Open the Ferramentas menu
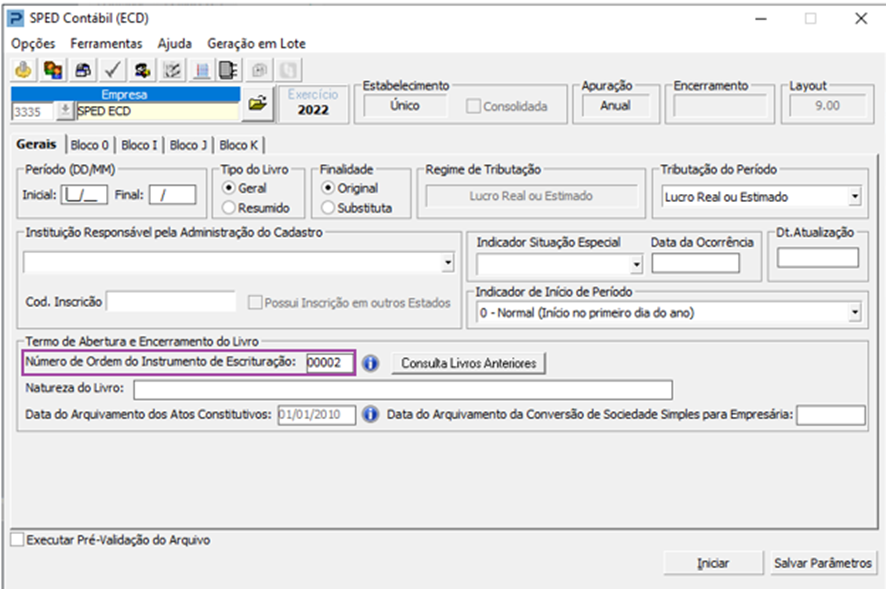The width and height of the screenshot is (886, 589). (106, 44)
